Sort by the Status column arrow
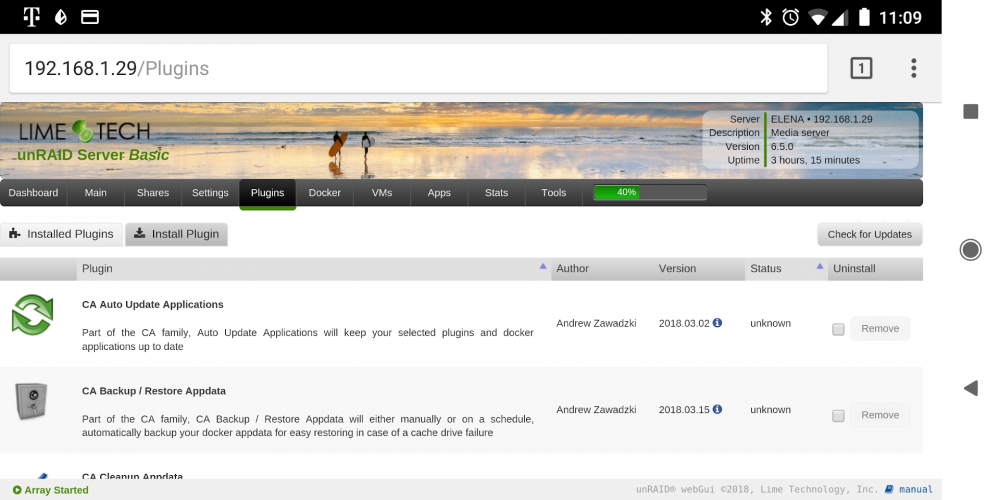Image resolution: width=1000 pixels, height=500 pixels. tap(820, 266)
